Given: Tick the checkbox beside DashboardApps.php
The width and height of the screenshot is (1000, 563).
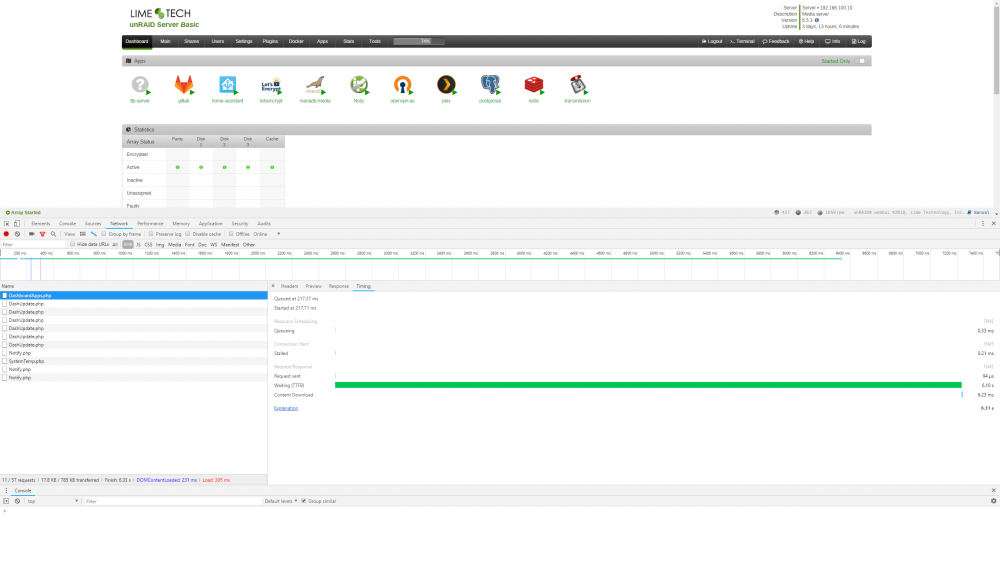Looking at the screenshot, I should pos(4,296).
